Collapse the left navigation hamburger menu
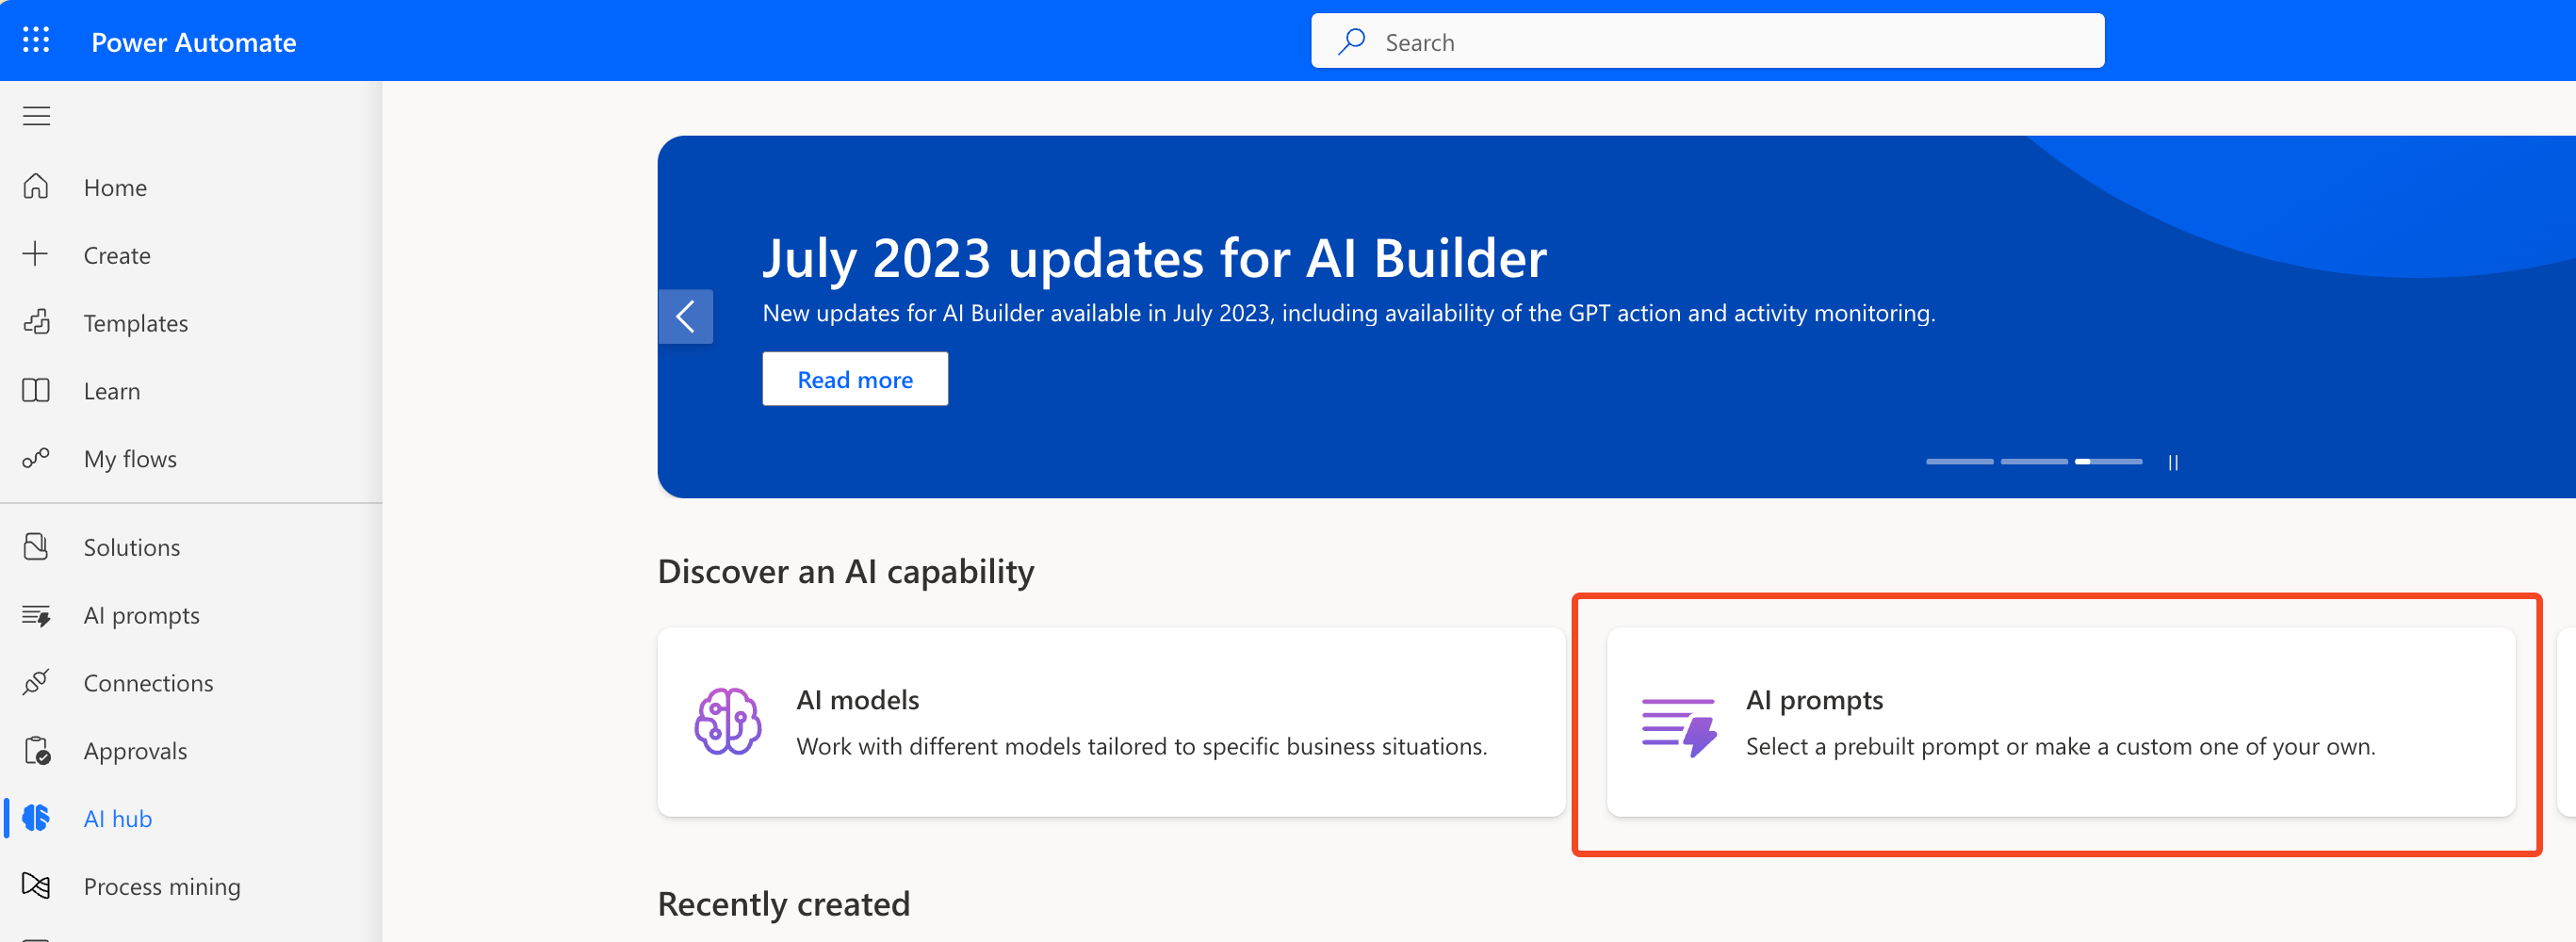 pos(36,116)
